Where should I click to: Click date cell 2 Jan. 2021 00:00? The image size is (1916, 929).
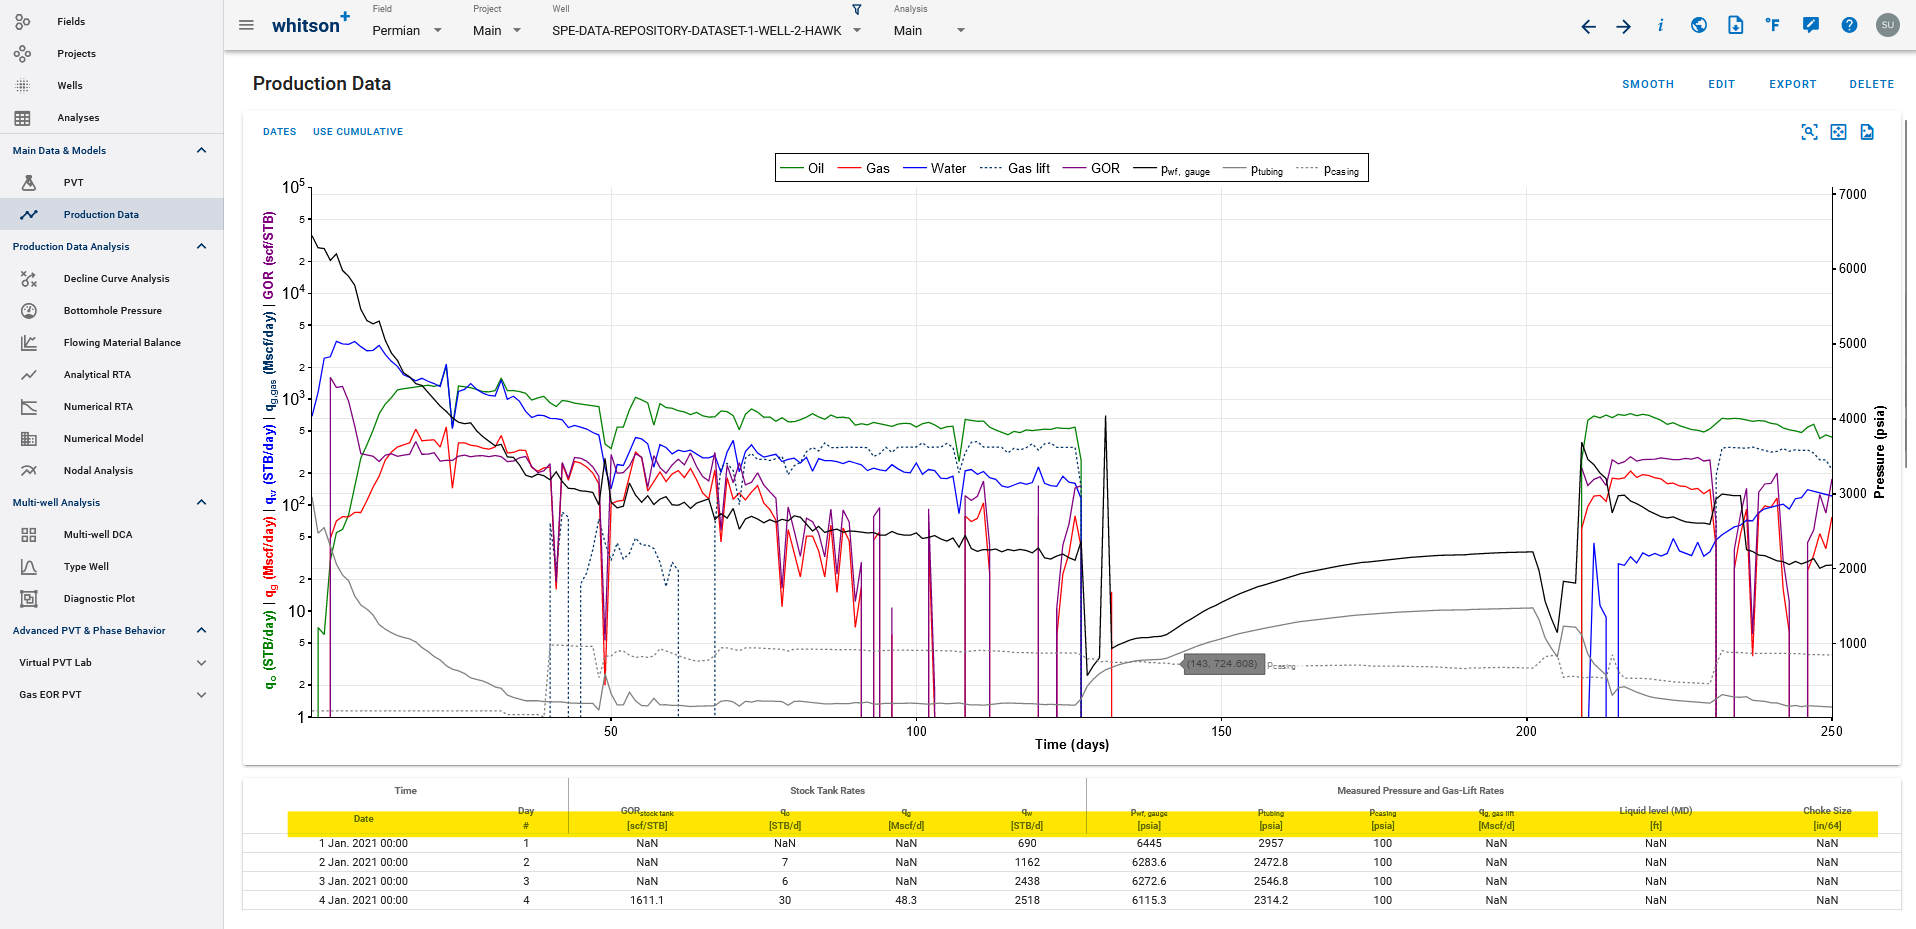point(363,863)
